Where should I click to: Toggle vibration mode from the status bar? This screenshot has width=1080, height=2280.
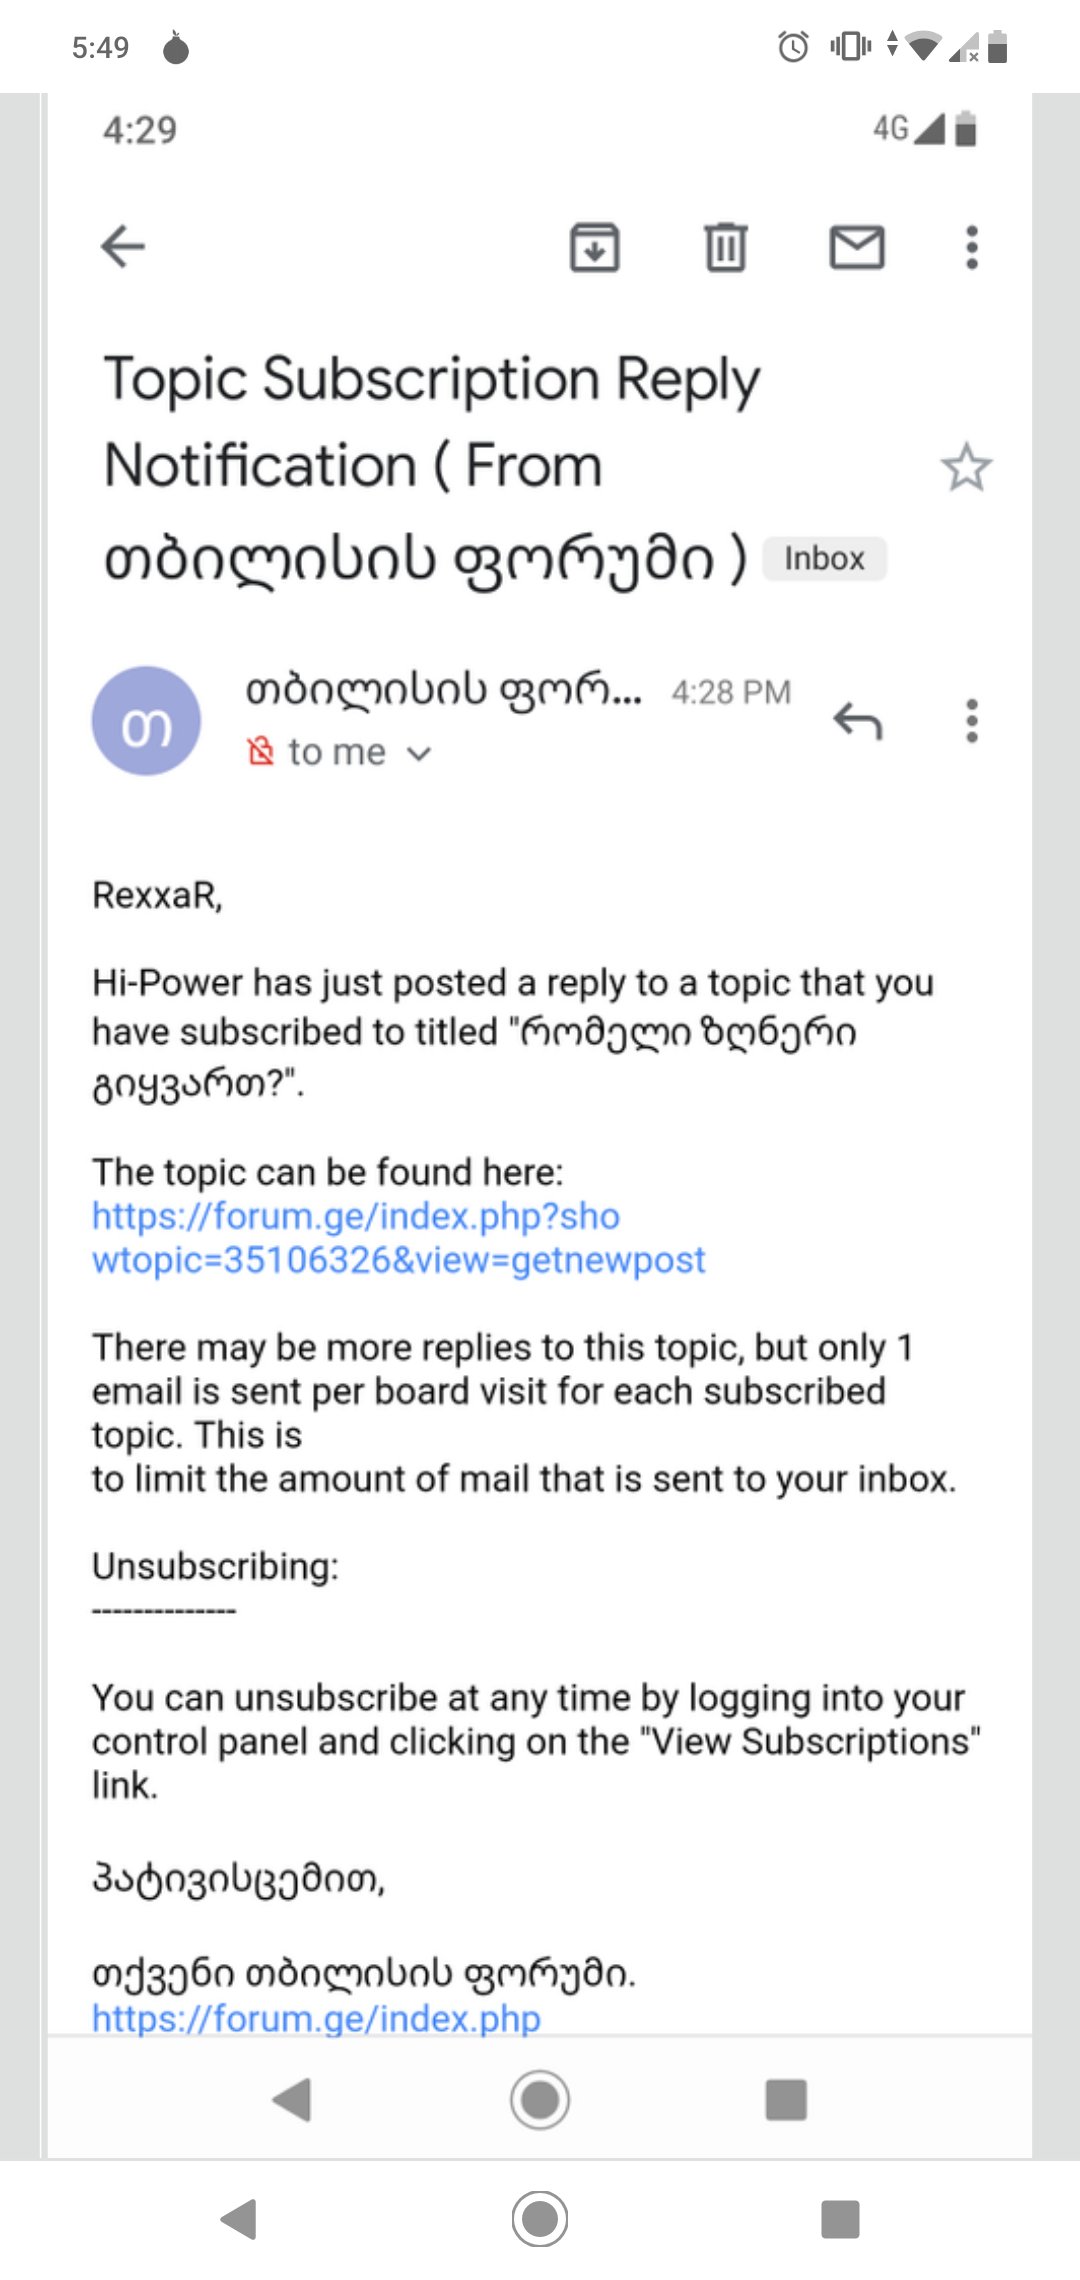(x=848, y=45)
